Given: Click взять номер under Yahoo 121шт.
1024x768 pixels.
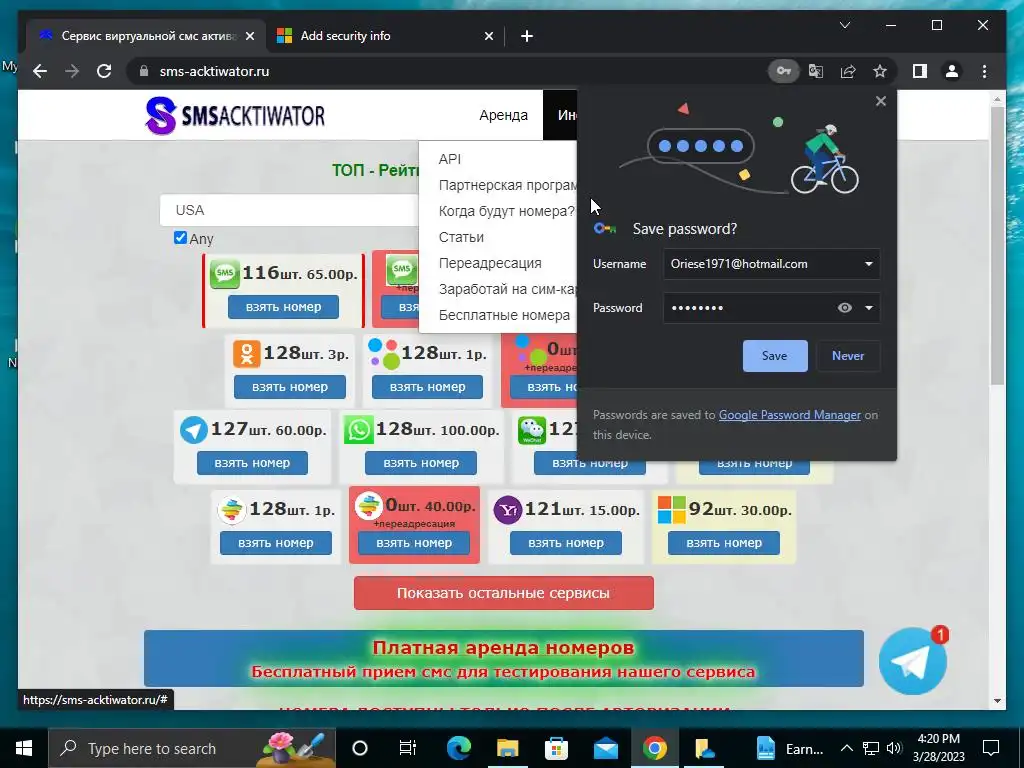Looking at the screenshot, I should [x=566, y=543].
